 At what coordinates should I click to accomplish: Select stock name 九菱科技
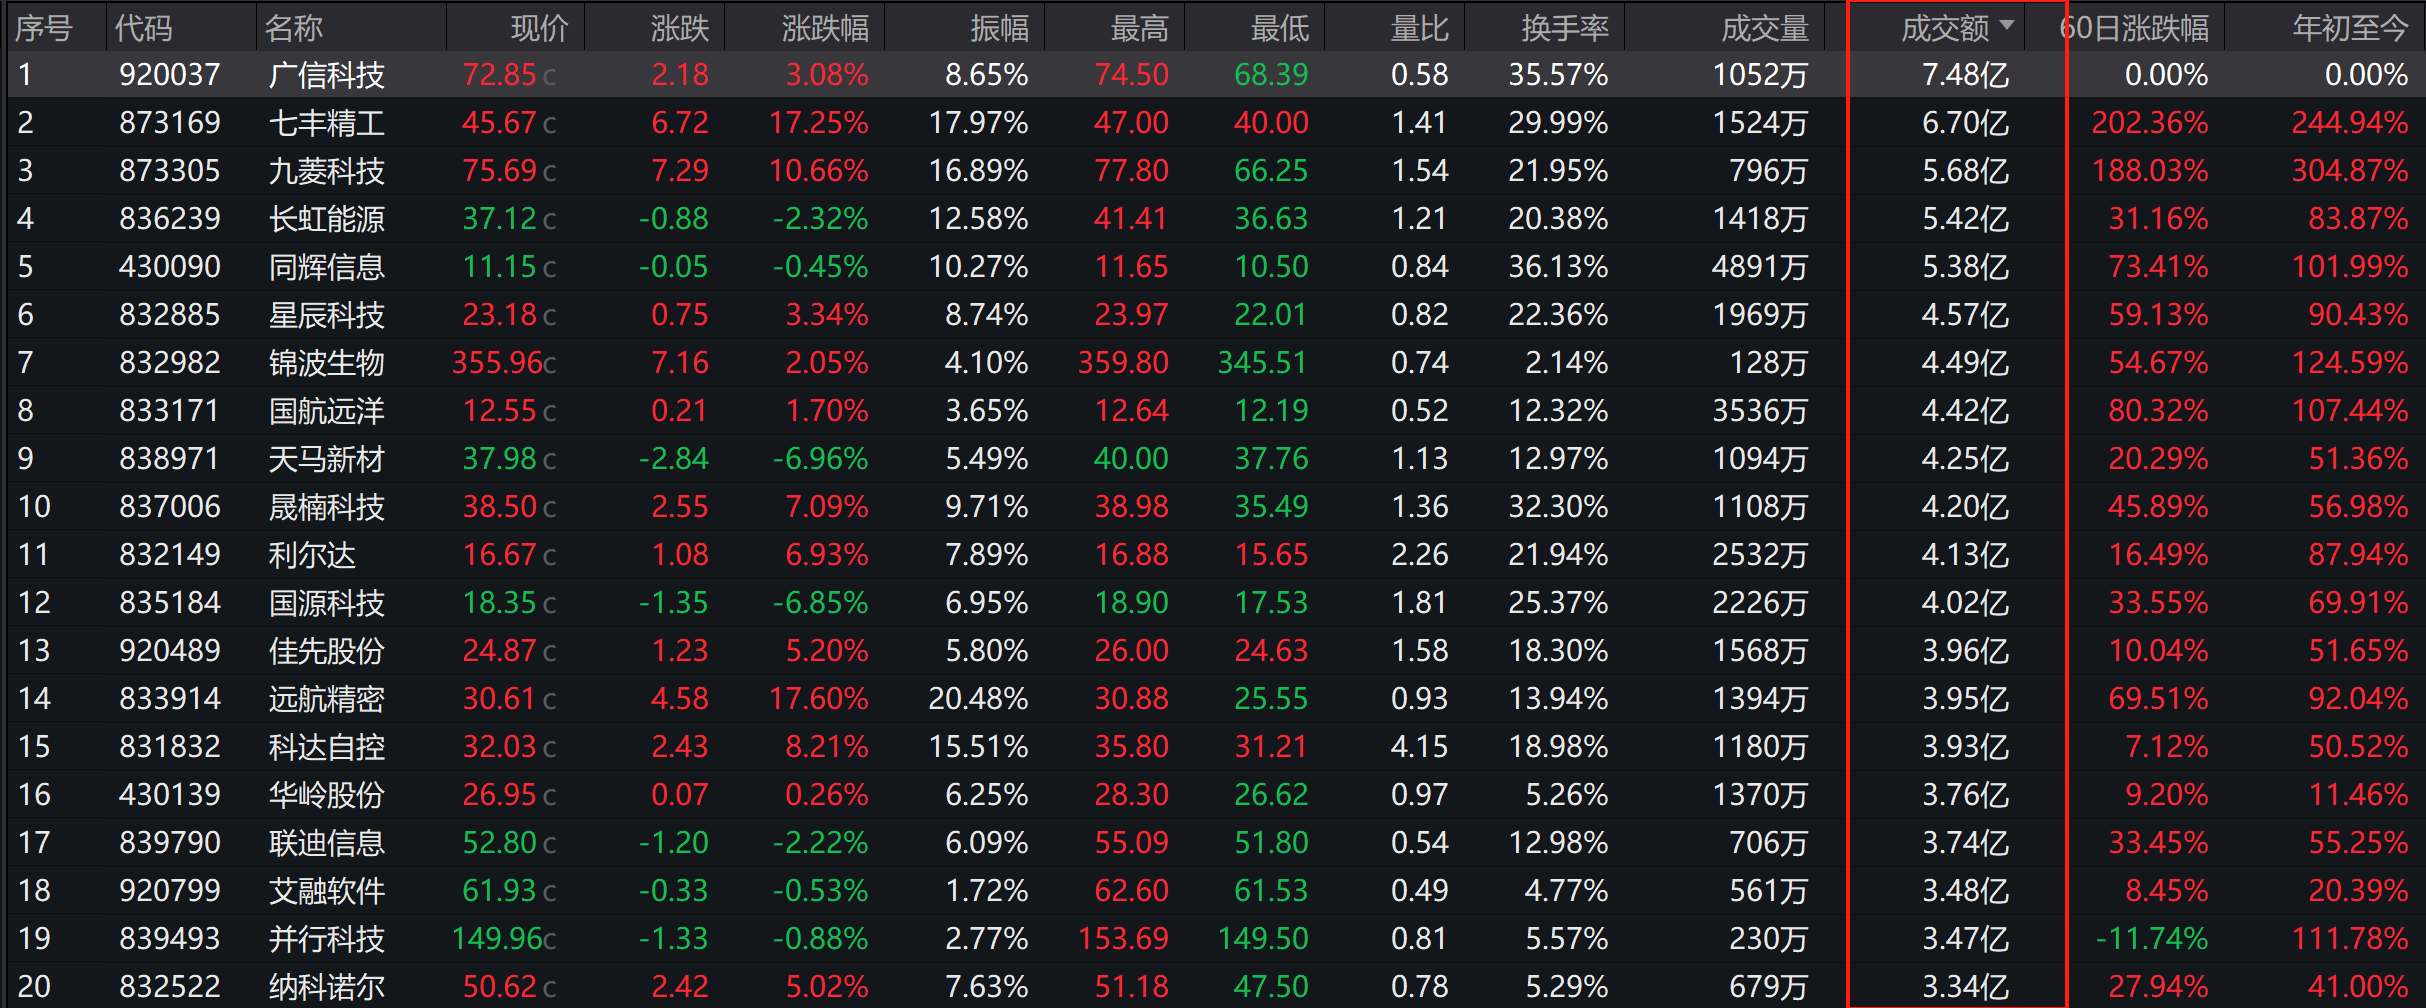click(327, 171)
